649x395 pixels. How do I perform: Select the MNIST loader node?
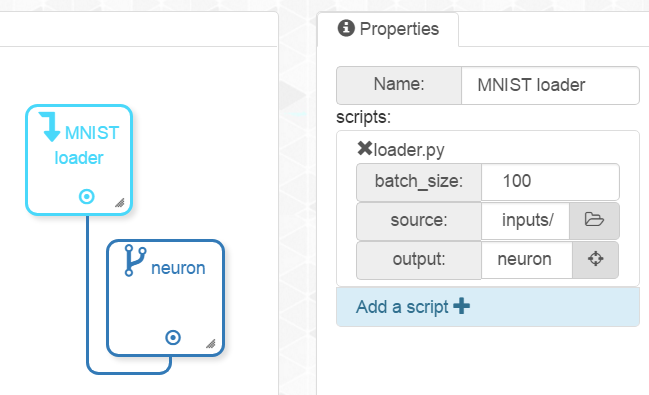click(x=79, y=160)
